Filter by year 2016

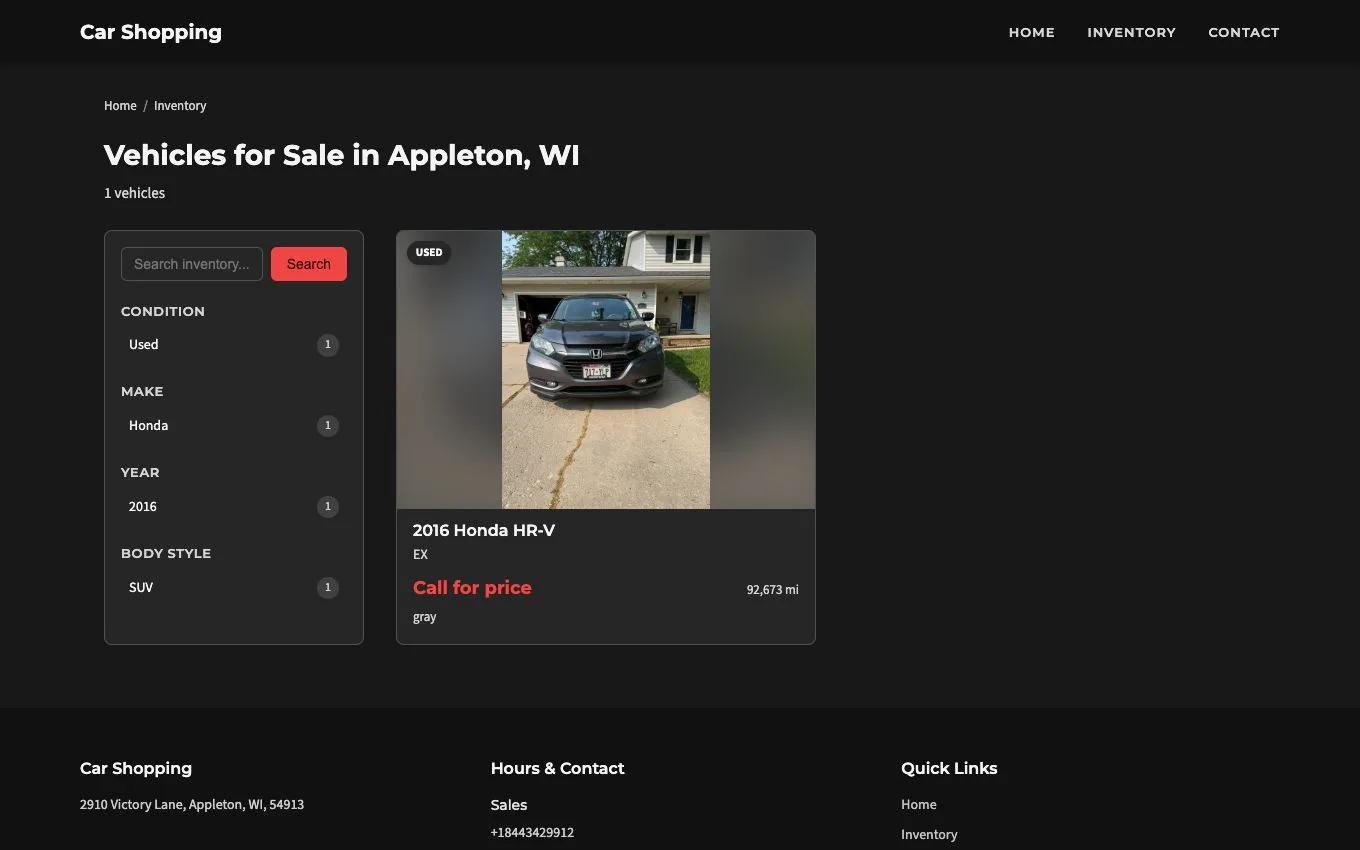click(x=234, y=507)
